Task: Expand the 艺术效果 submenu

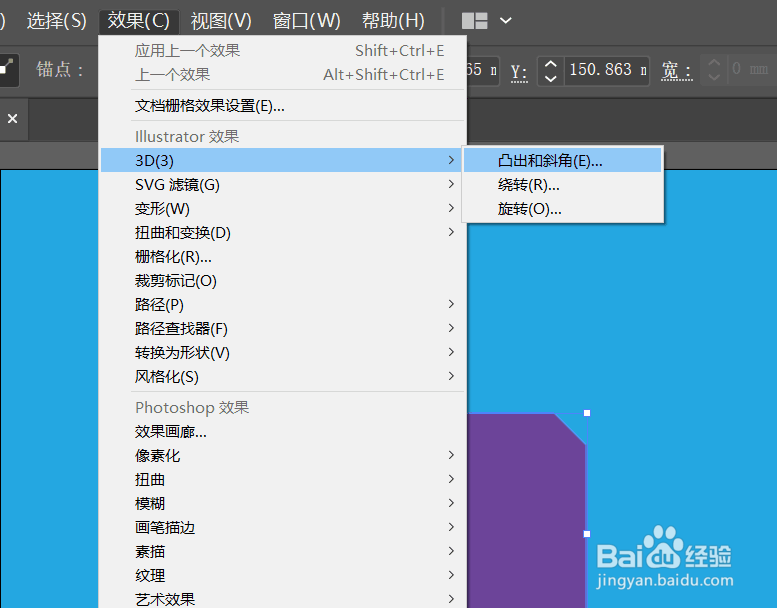Action: point(283,599)
